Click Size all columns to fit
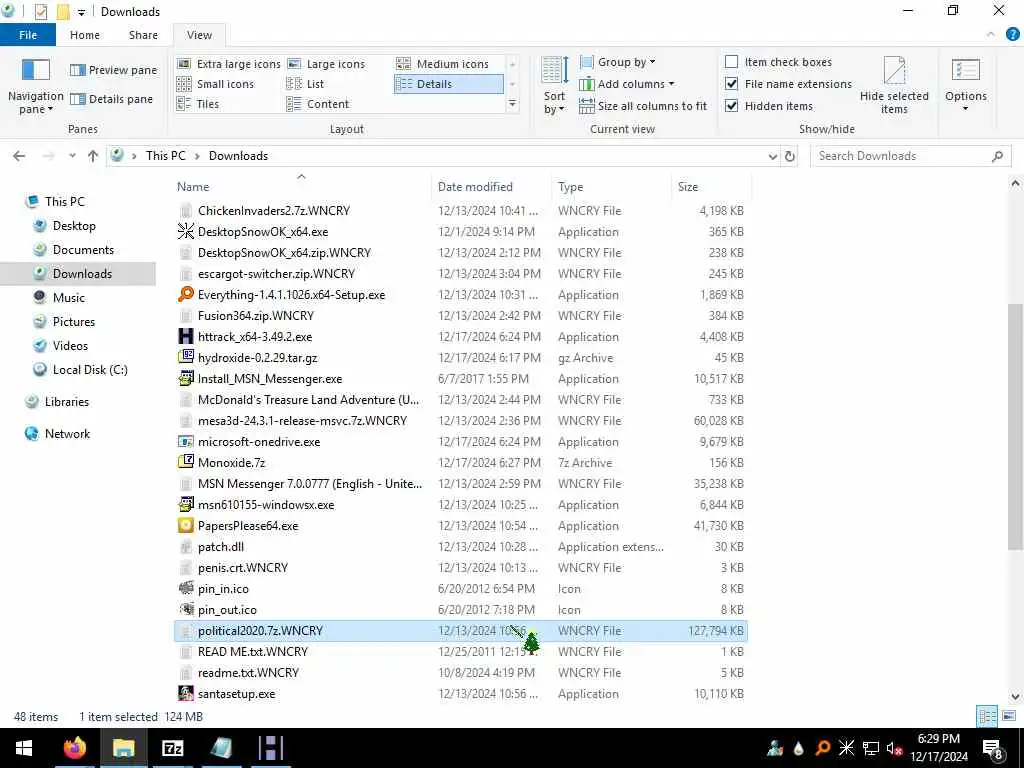This screenshot has width=1024, height=768. pos(643,106)
